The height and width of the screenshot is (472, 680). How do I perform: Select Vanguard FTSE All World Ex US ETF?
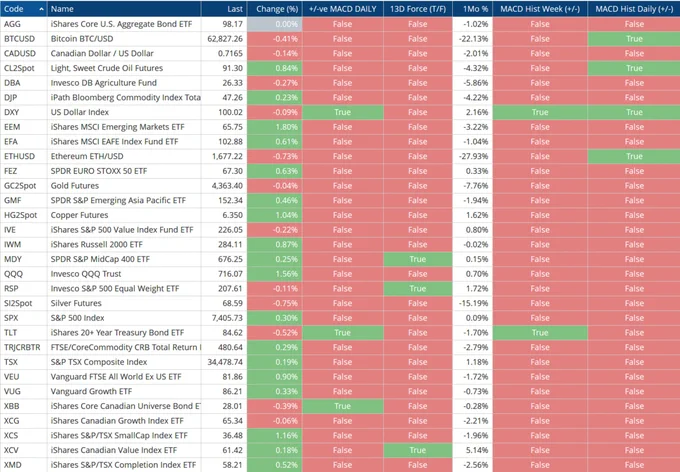coord(116,377)
